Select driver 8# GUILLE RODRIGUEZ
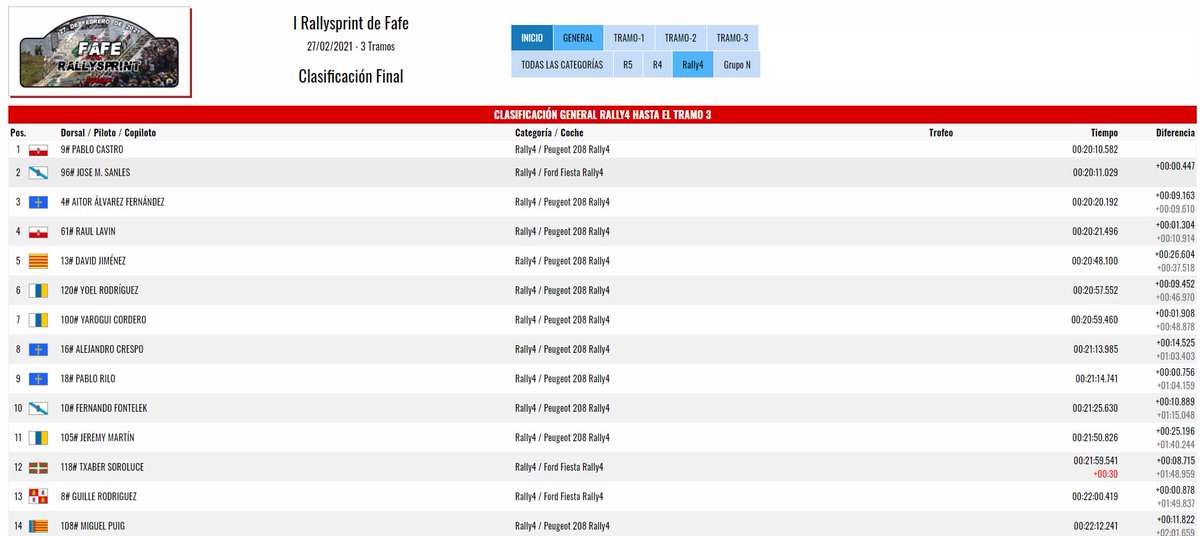1200x536 pixels. tap(98, 497)
